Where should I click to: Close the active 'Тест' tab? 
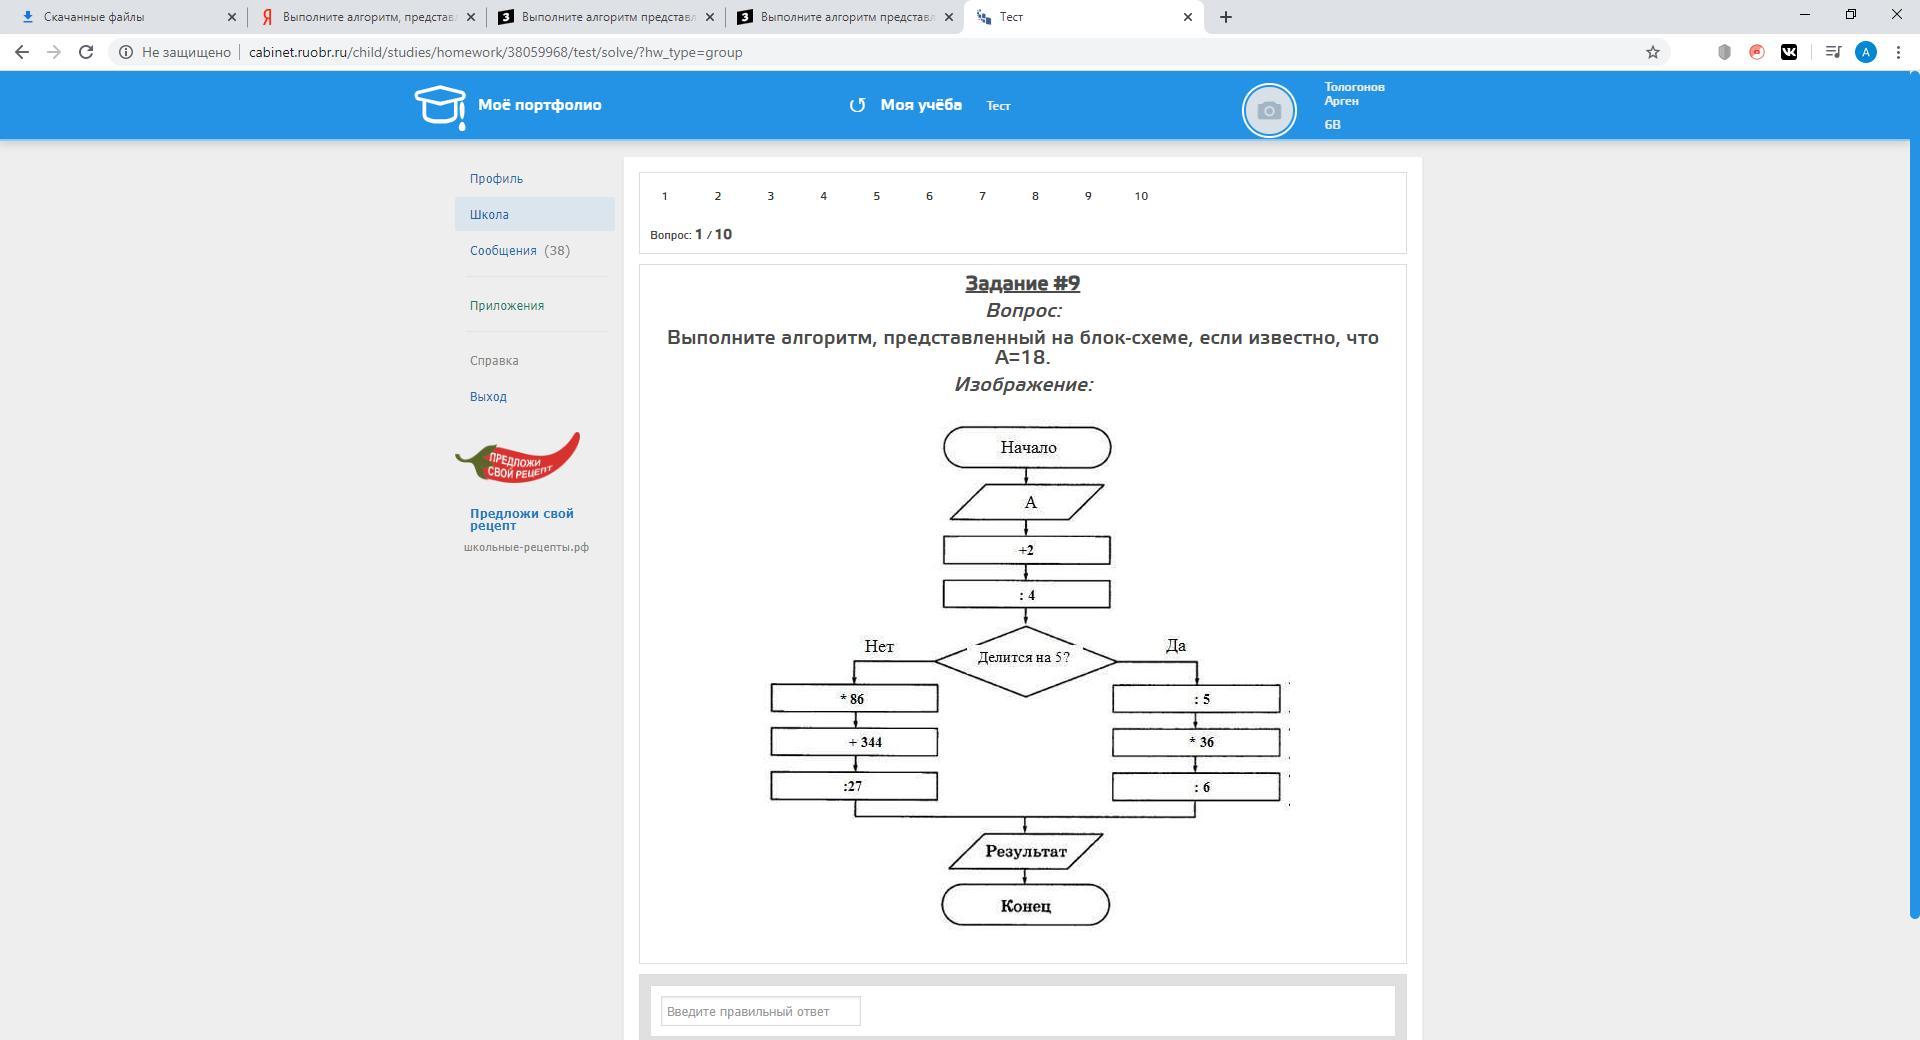coord(1188,17)
